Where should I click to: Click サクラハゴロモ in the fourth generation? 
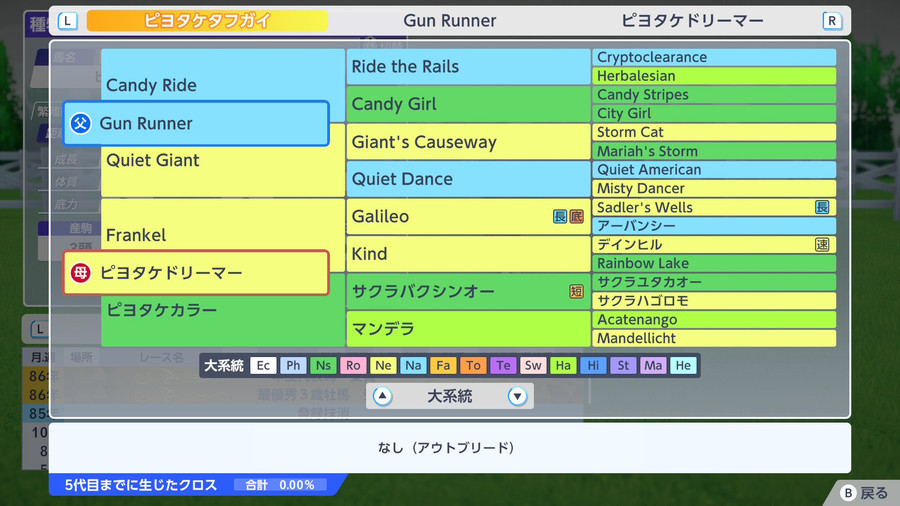[x=714, y=301]
